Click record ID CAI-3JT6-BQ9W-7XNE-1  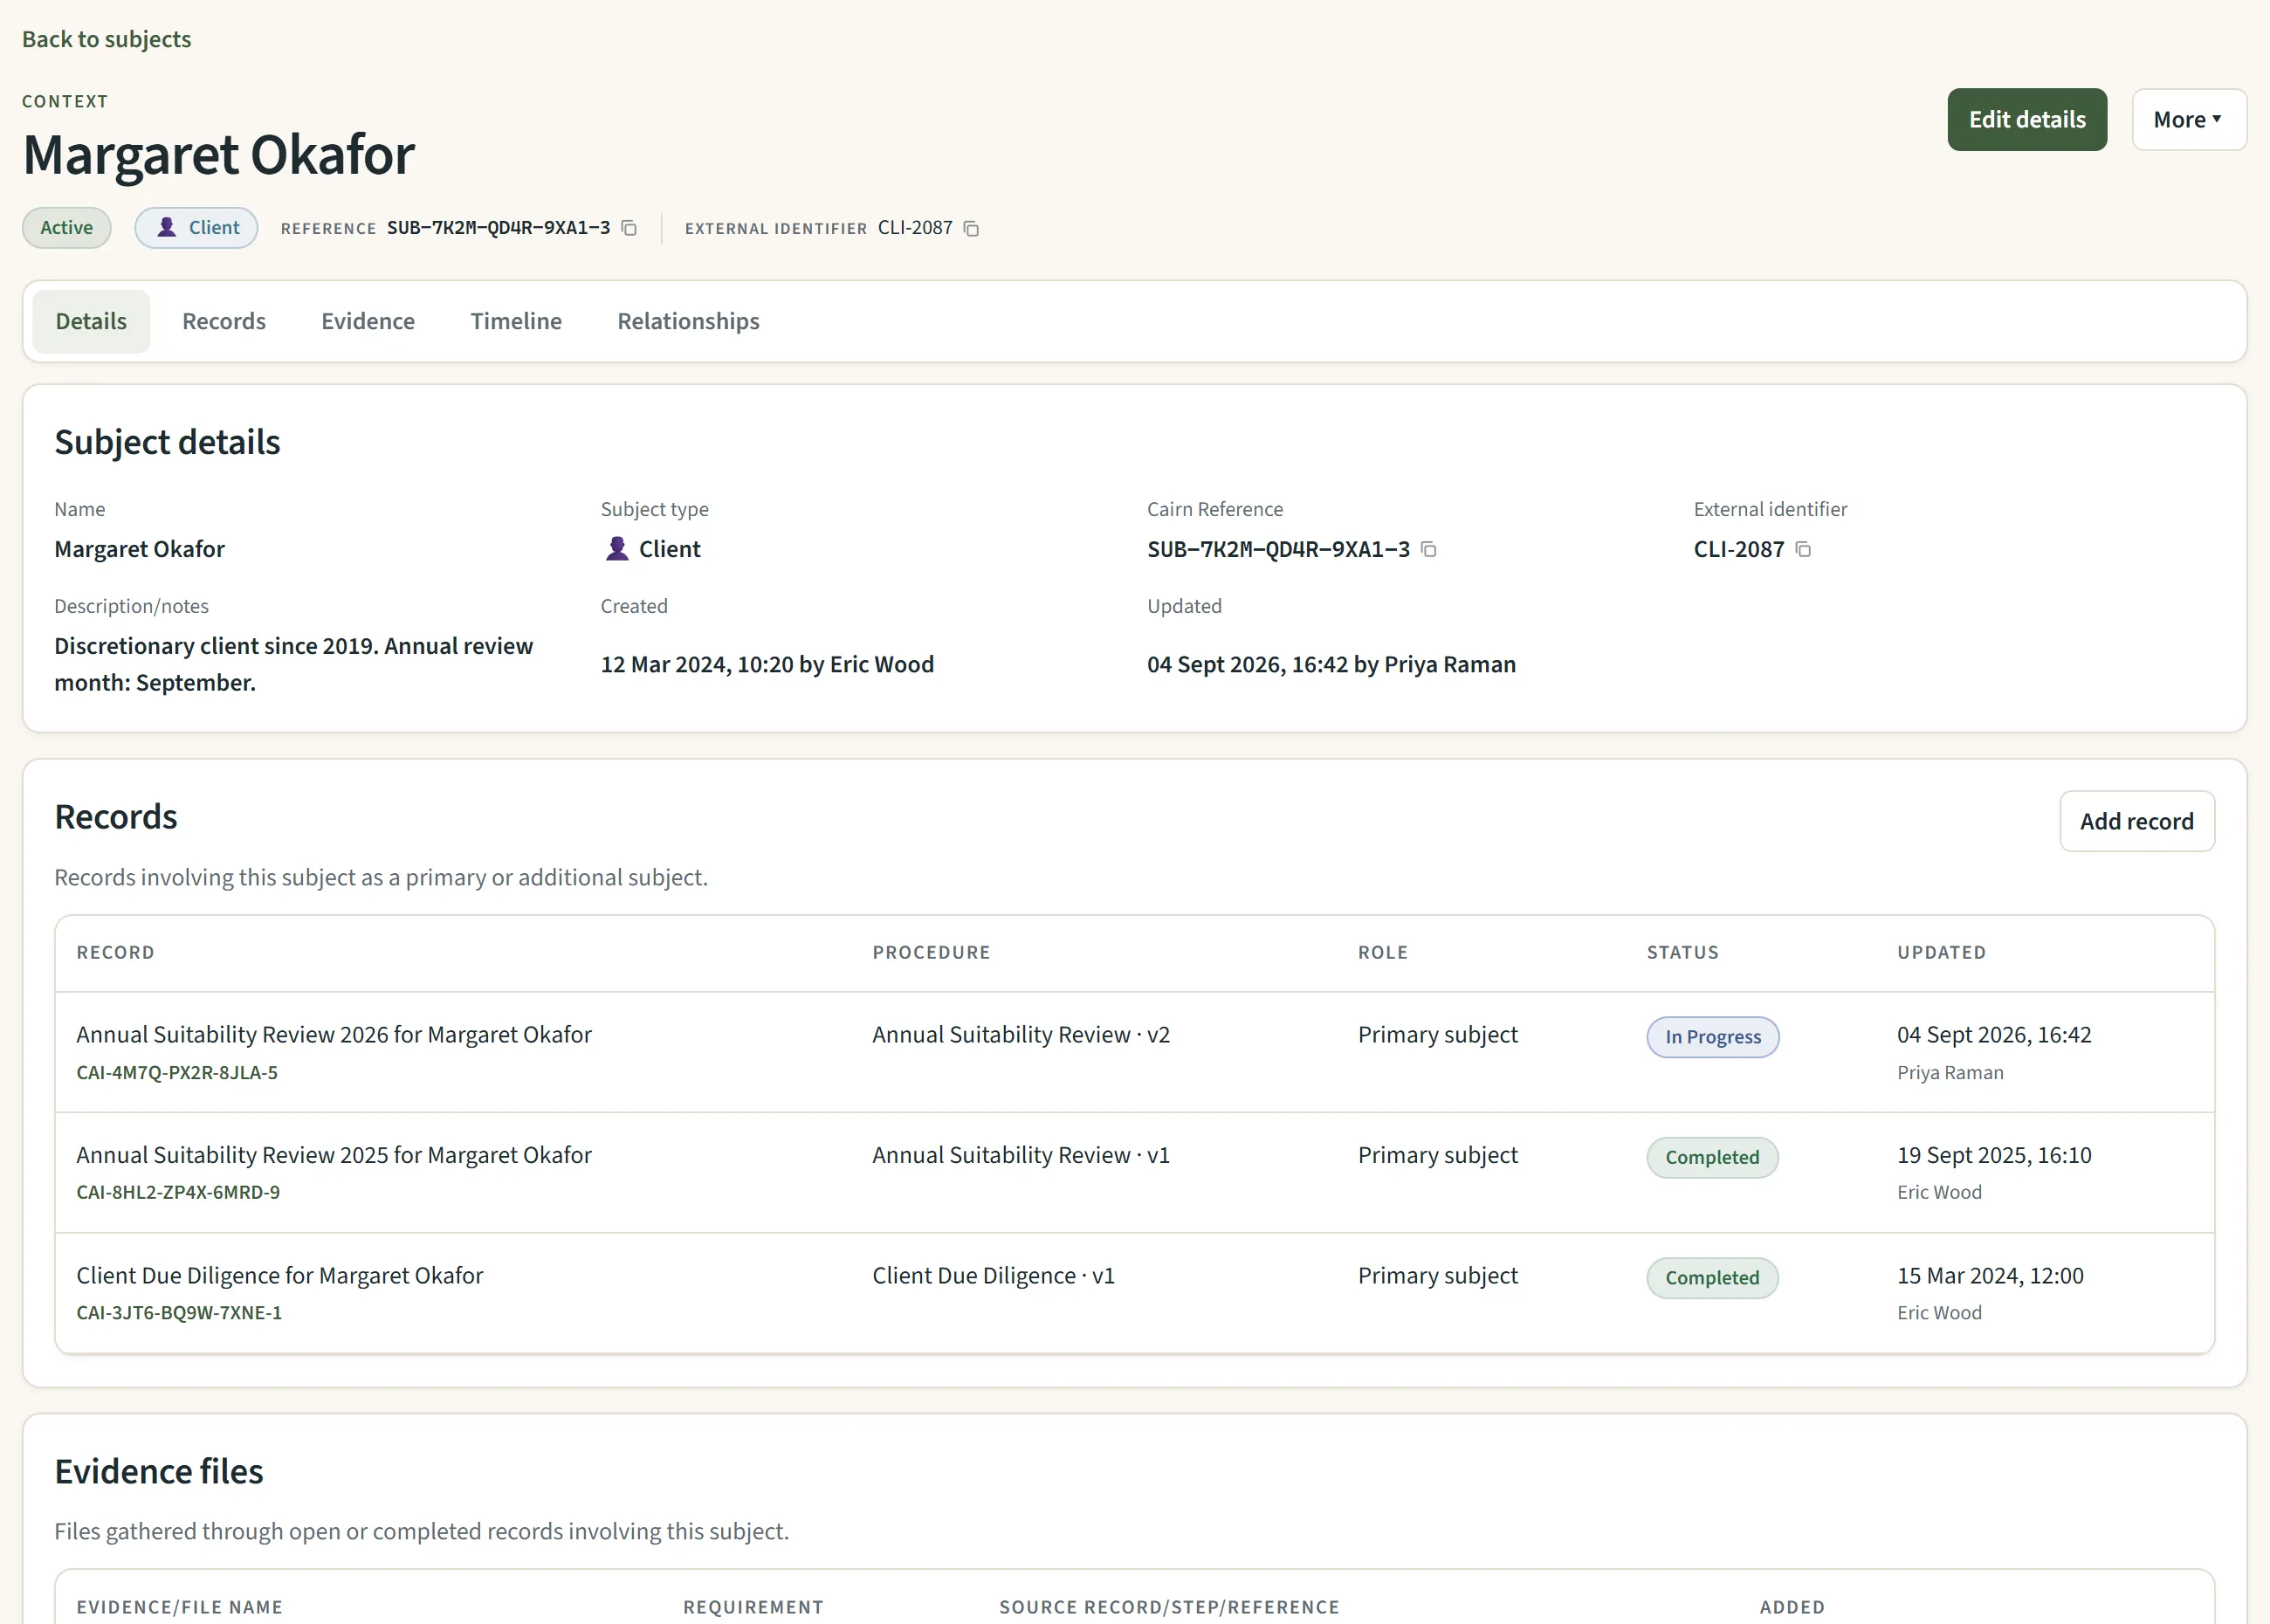point(179,1312)
